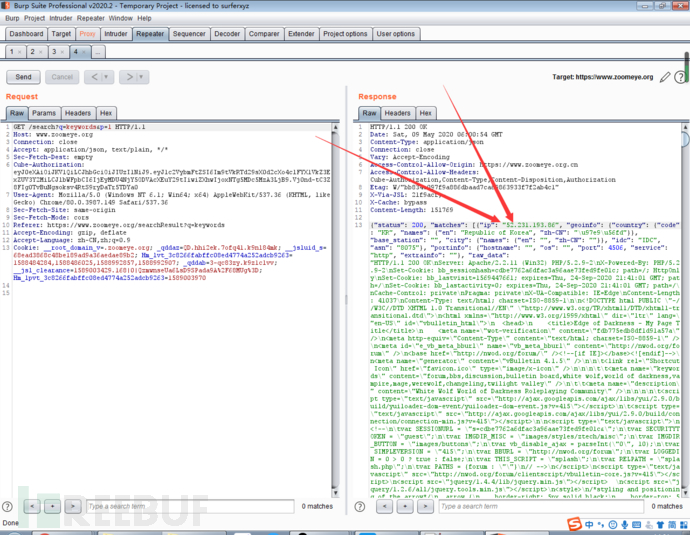Click the Cube-Authorization header line
The image size is (690, 535).
tap(48, 165)
